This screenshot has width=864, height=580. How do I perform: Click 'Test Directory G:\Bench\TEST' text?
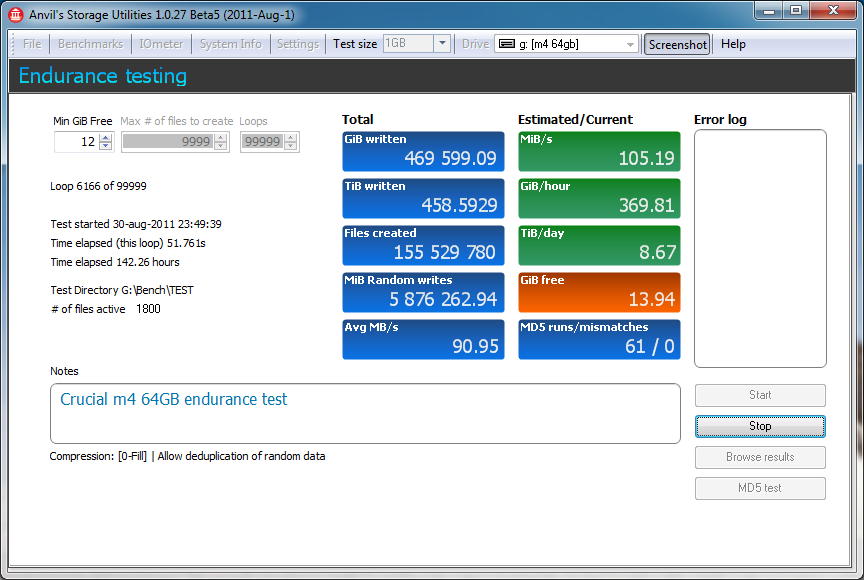(122, 290)
